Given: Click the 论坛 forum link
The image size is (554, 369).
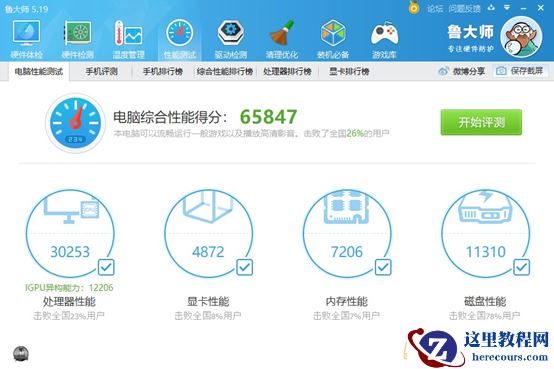Looking at the screenshot, I should pos(435,8).
